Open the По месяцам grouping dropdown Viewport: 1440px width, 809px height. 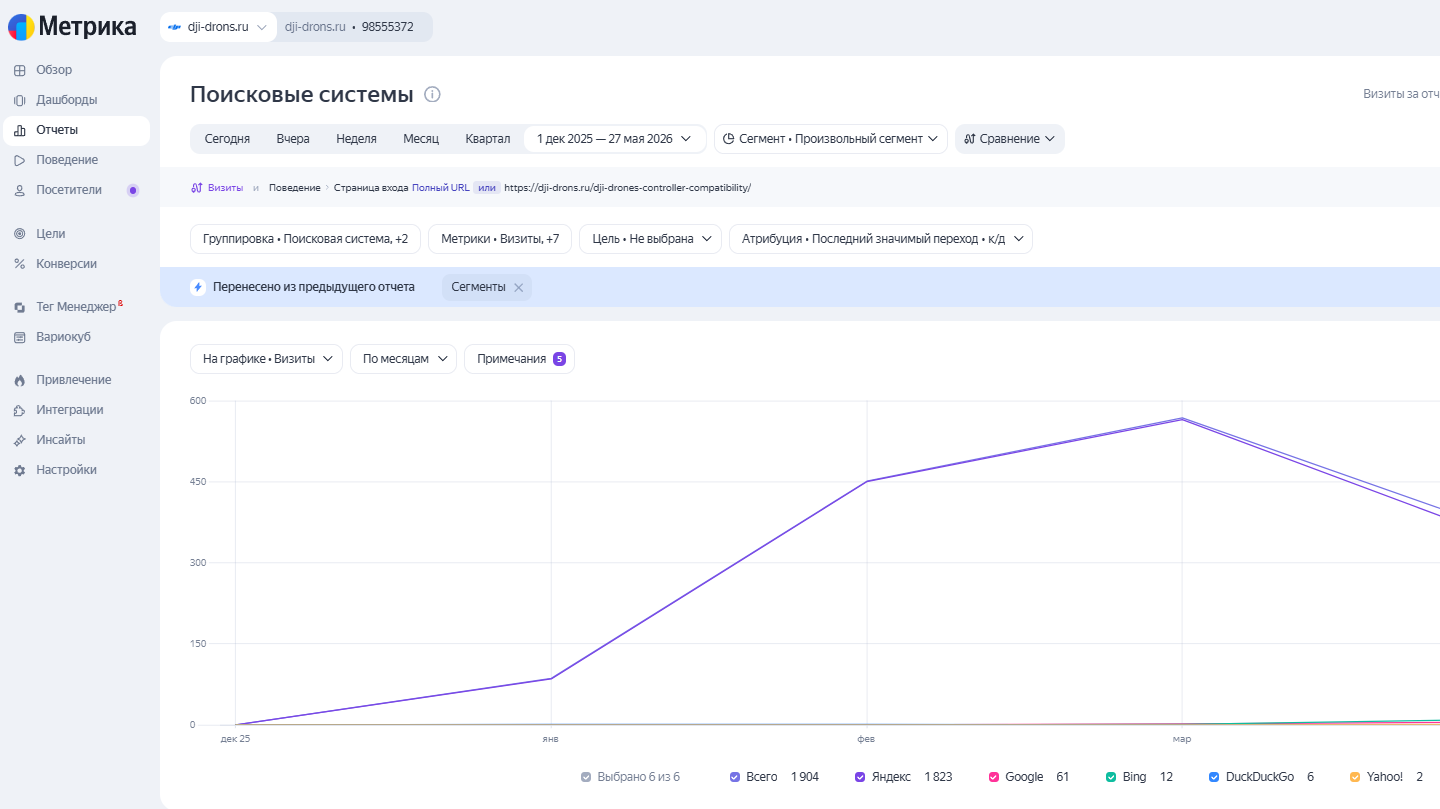click(403, 359)
